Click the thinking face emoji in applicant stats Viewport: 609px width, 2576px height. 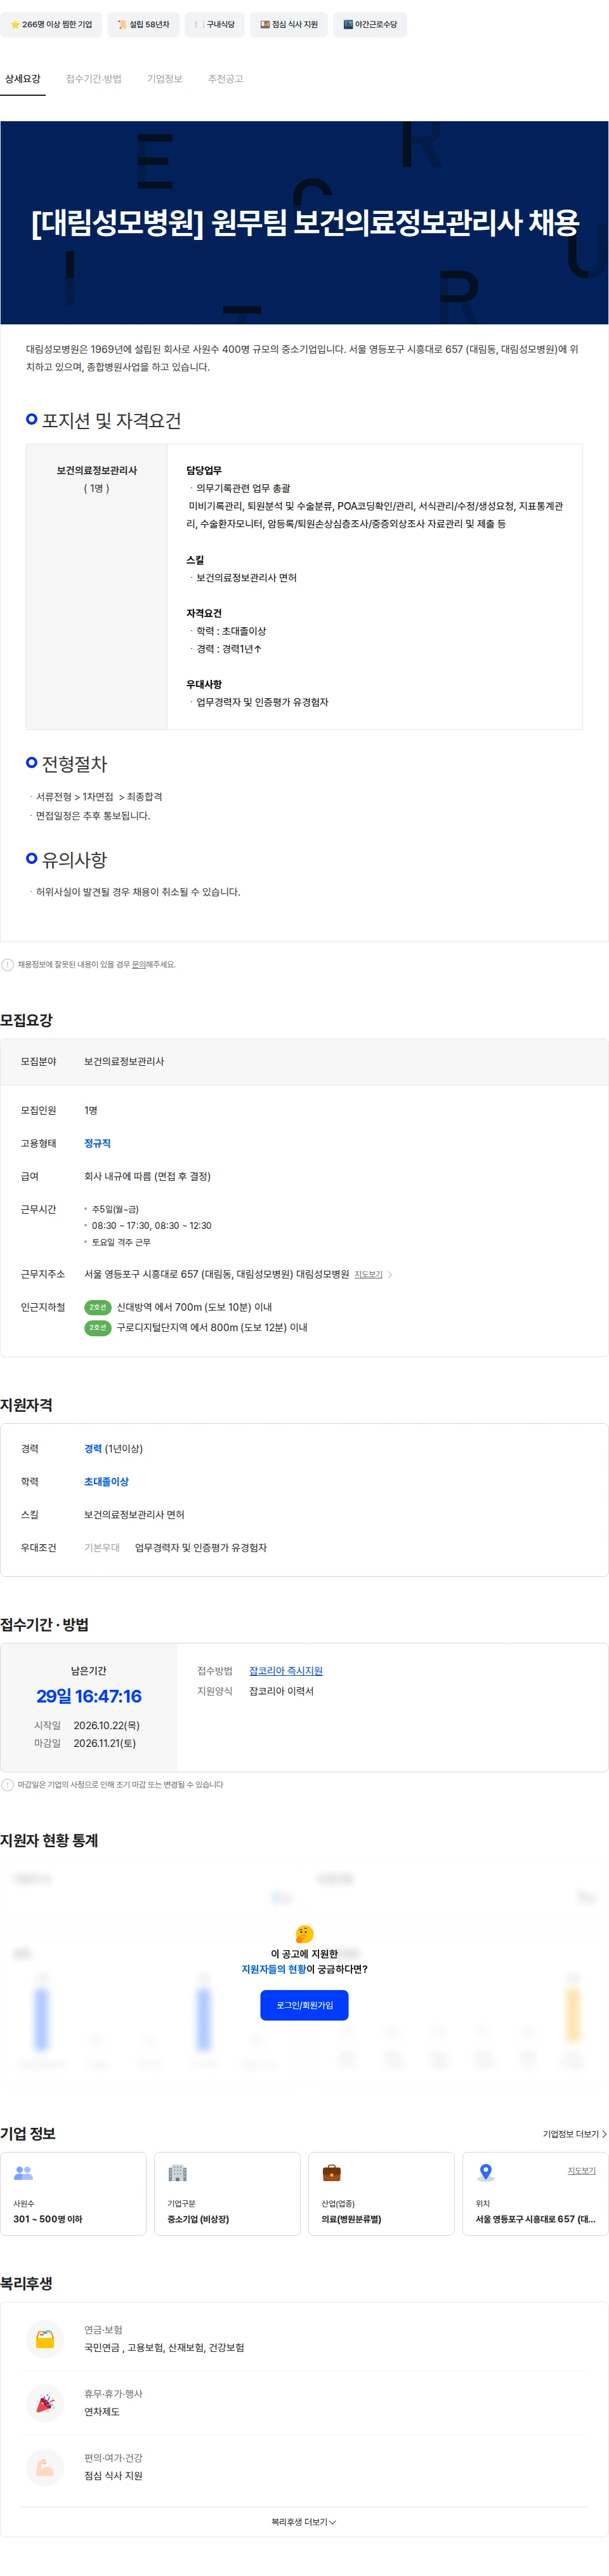[305, 1934]
